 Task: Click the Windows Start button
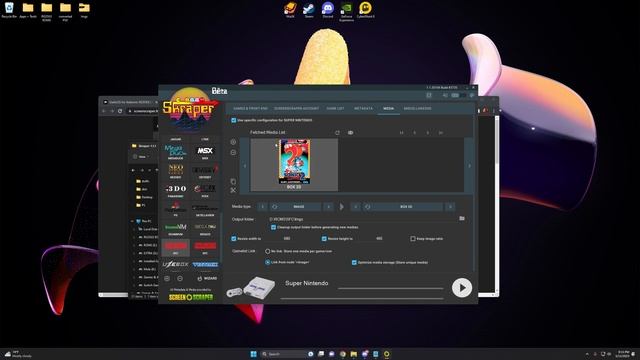click(253, 354)
